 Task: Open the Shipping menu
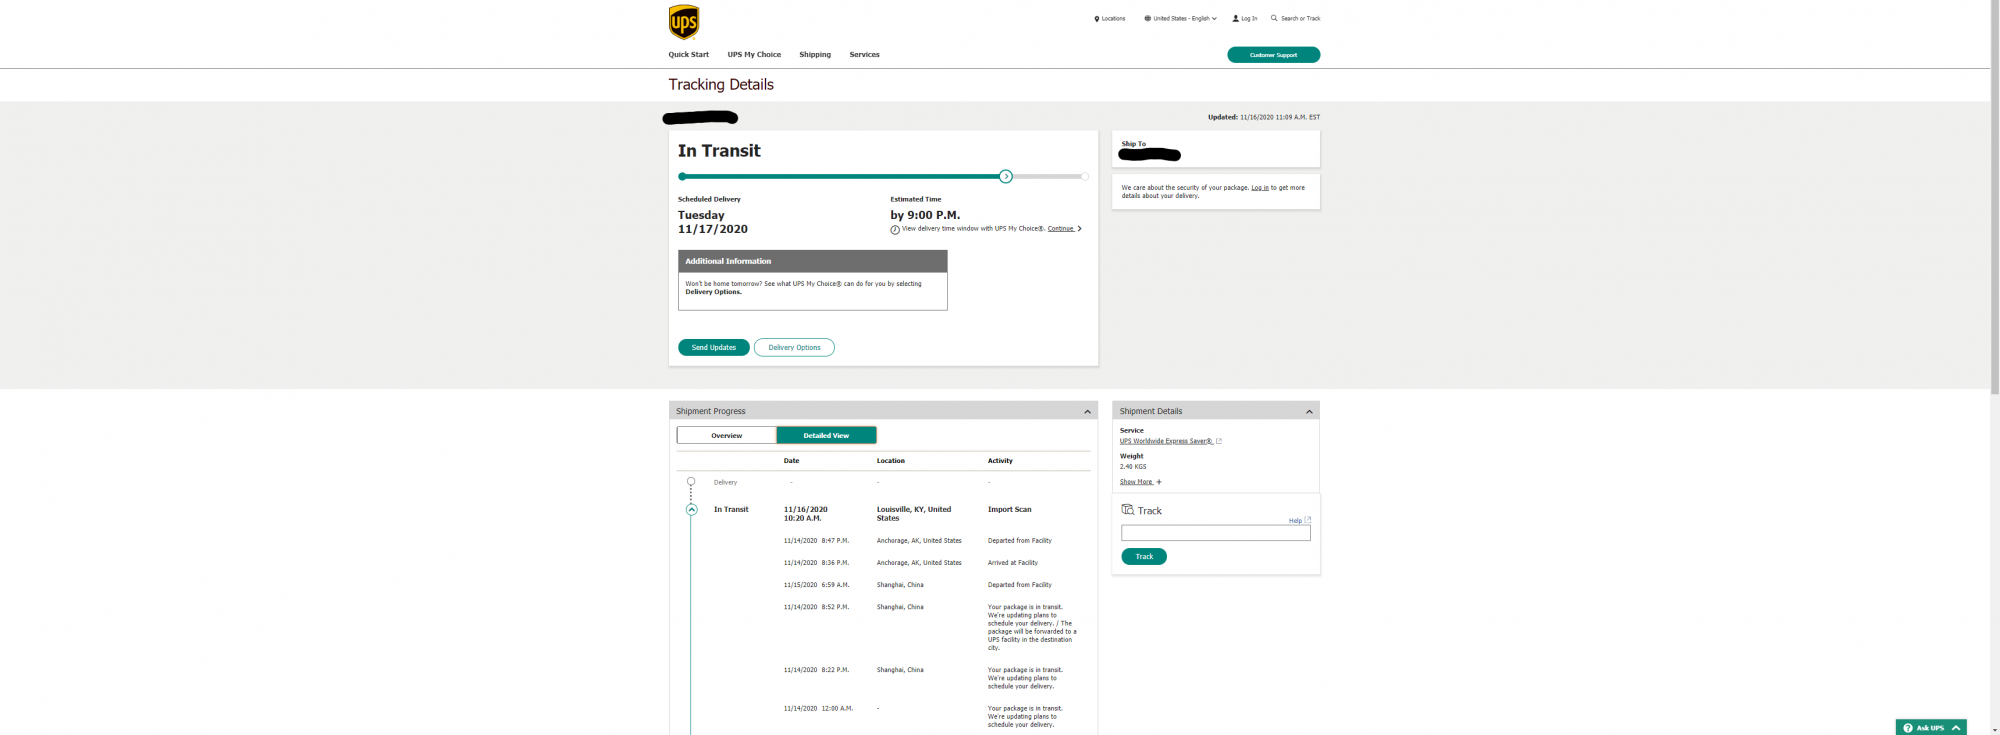815,55
